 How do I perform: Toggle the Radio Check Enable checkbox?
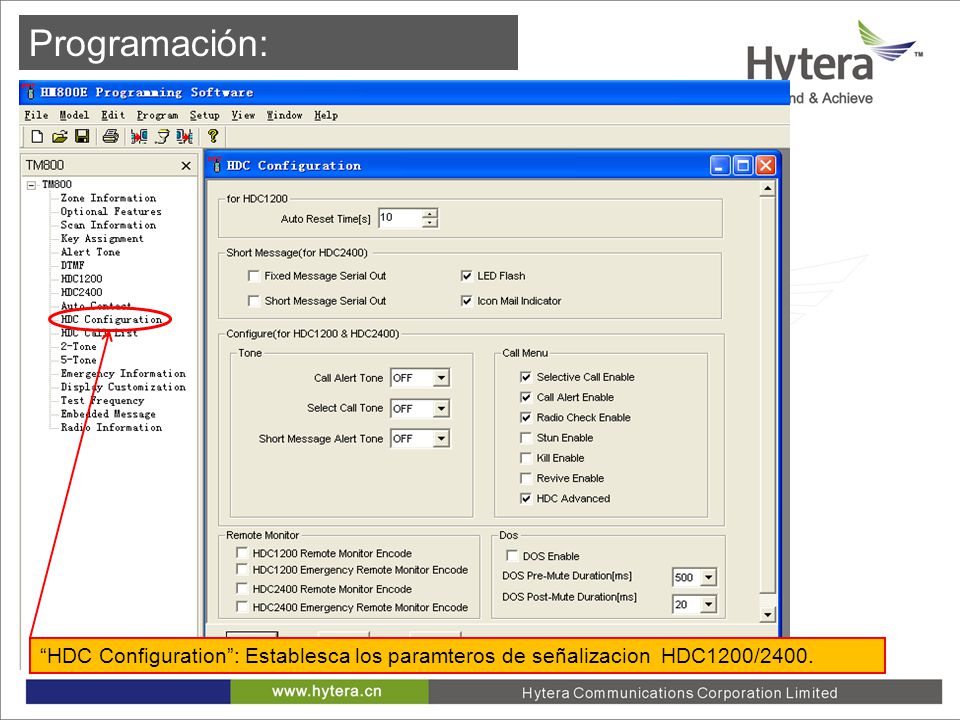[x=525, y=418]
